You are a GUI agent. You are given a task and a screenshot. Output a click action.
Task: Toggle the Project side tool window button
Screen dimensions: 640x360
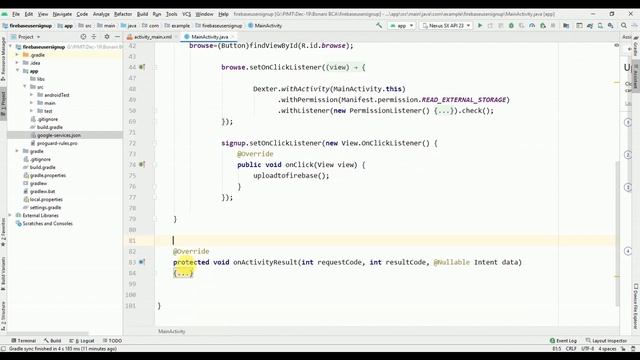click(x=3, y=103)
